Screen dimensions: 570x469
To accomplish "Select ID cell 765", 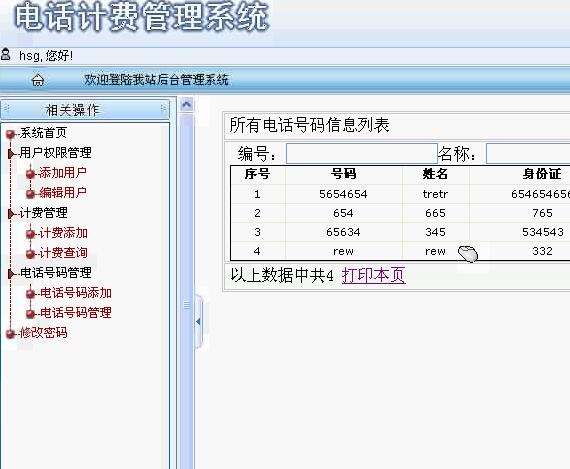I will [542, 213].
